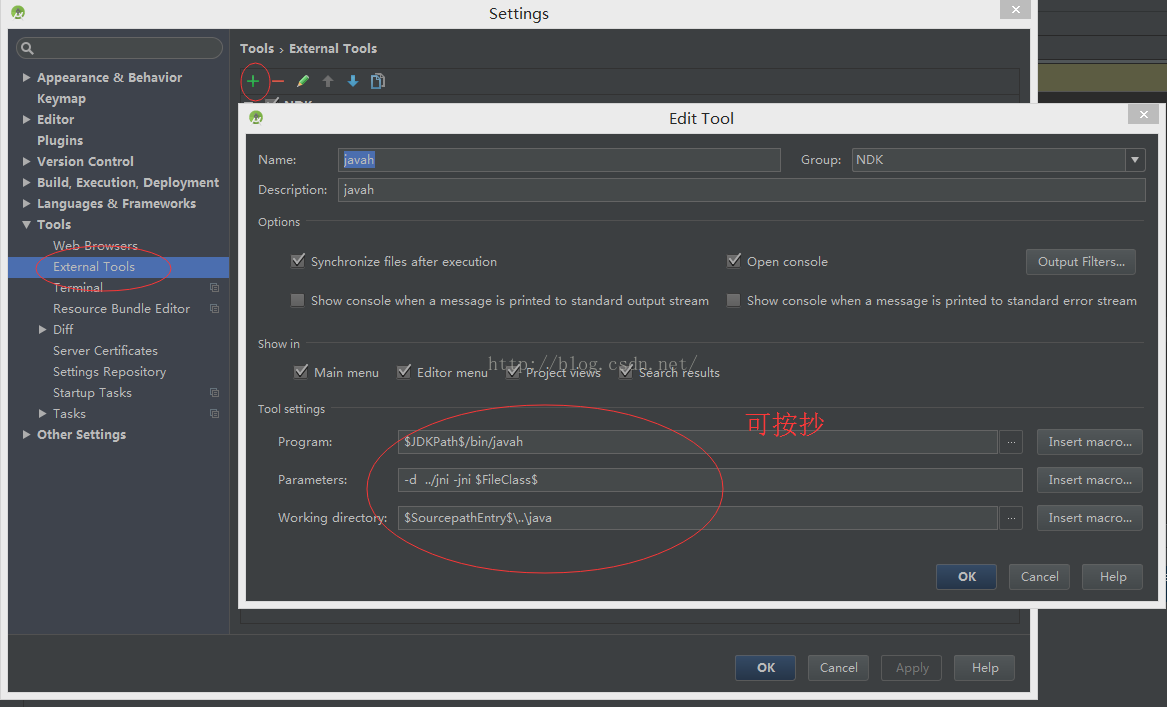Click the pencil edit tool icon
The image size is (1167, 707).
[303, 81]
